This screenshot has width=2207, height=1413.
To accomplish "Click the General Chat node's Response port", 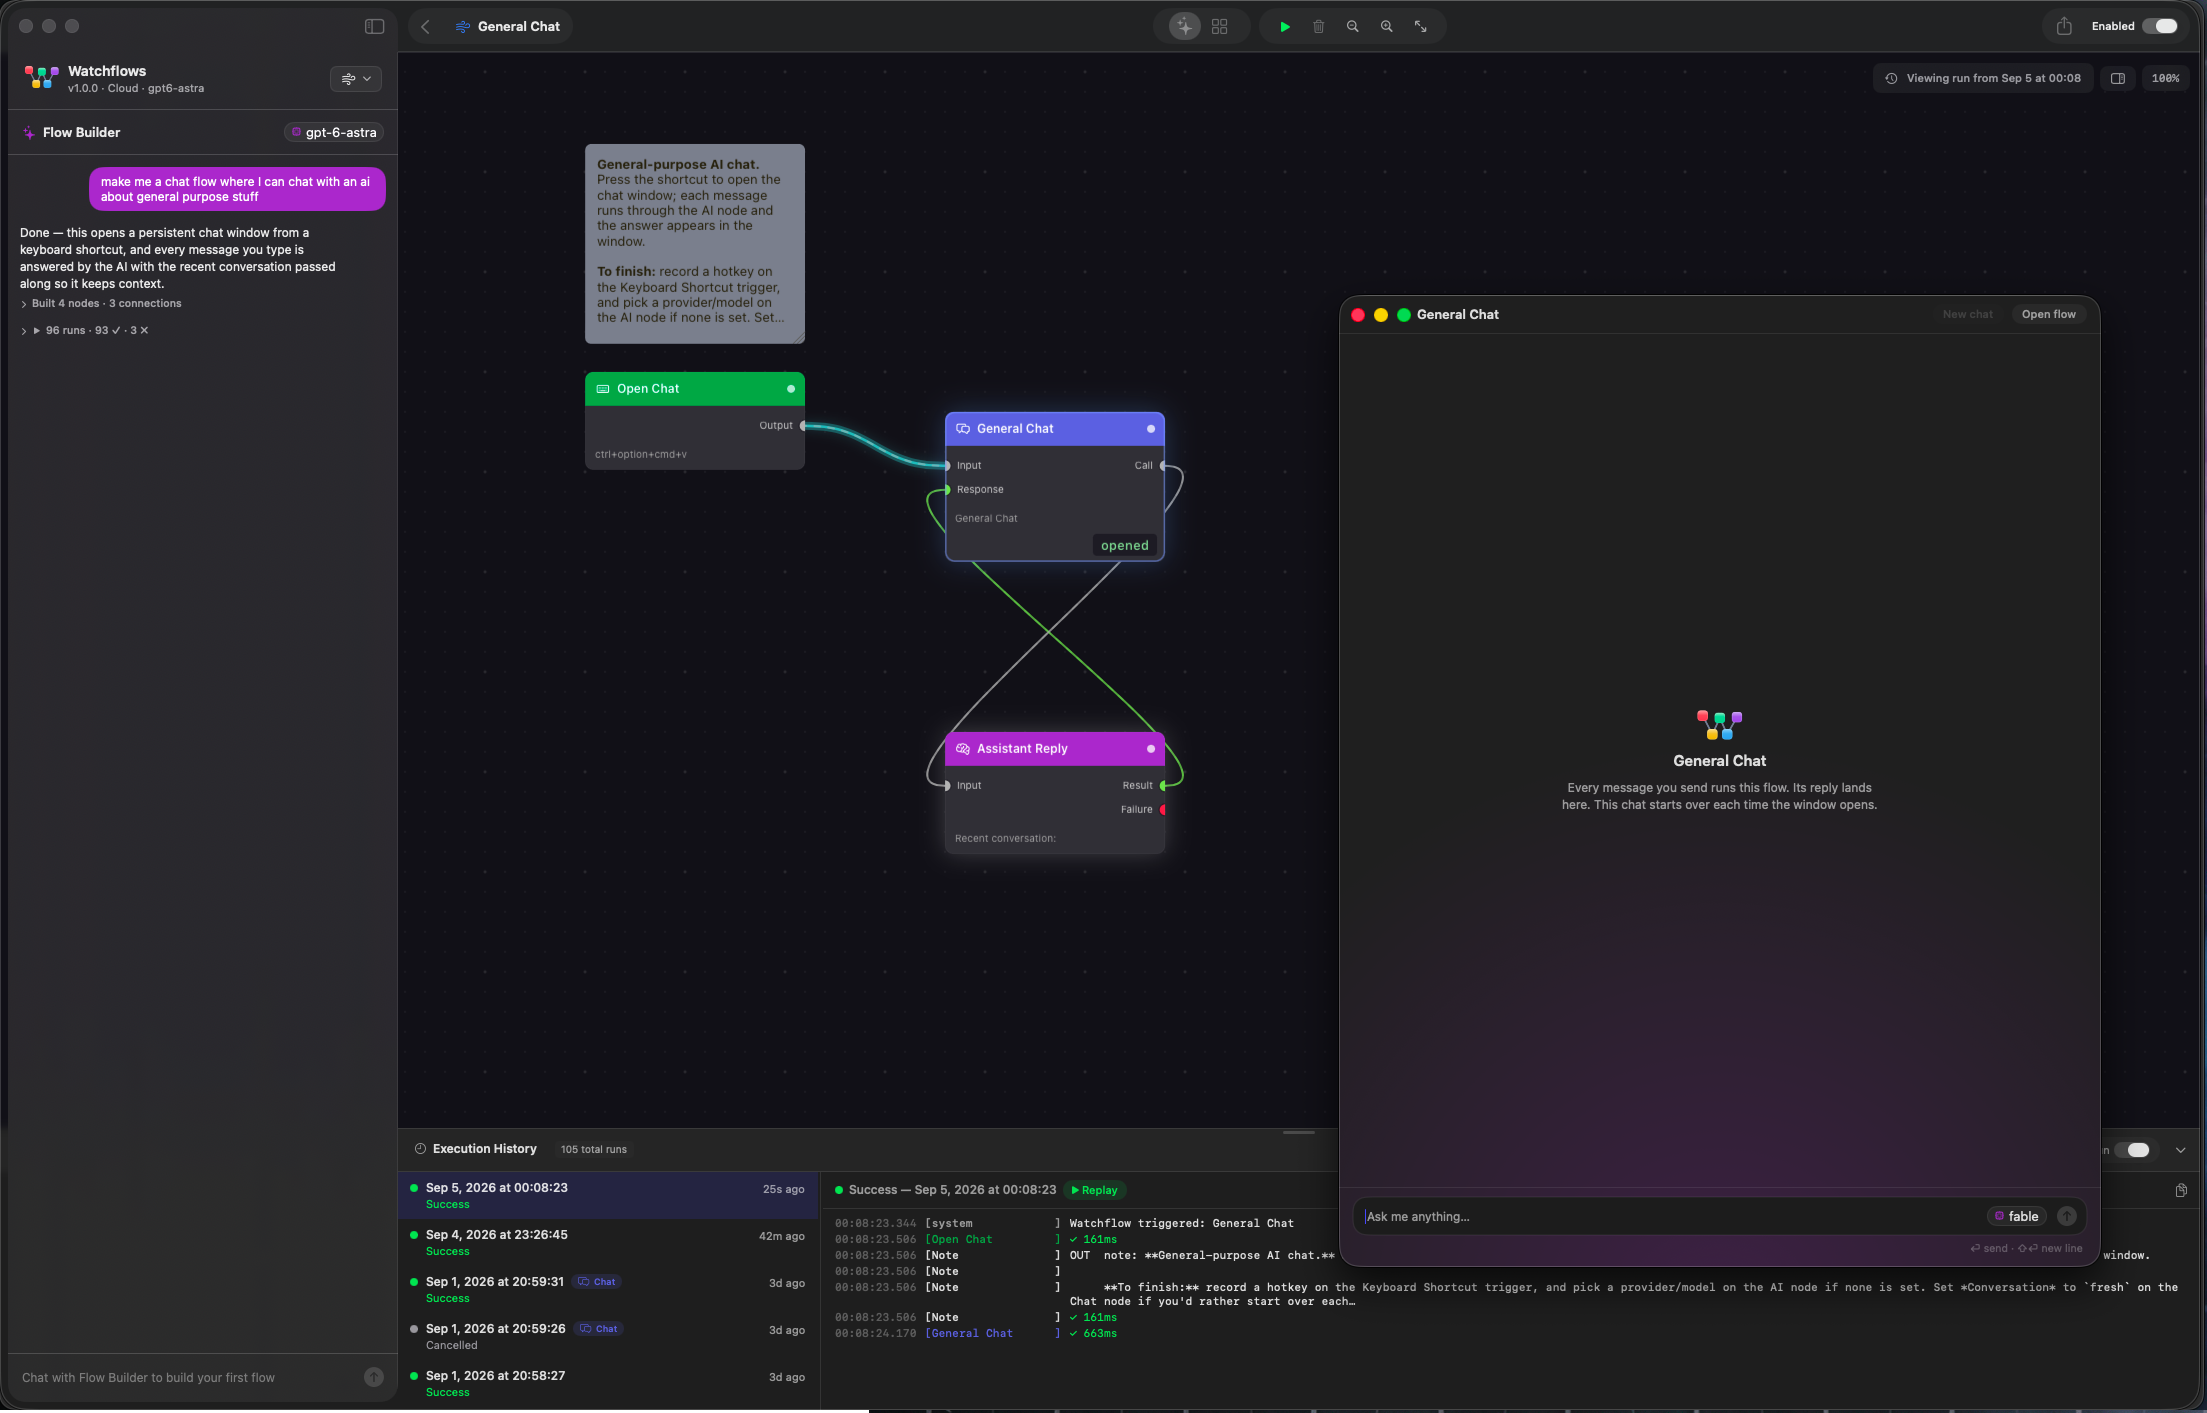I will 947,490.
